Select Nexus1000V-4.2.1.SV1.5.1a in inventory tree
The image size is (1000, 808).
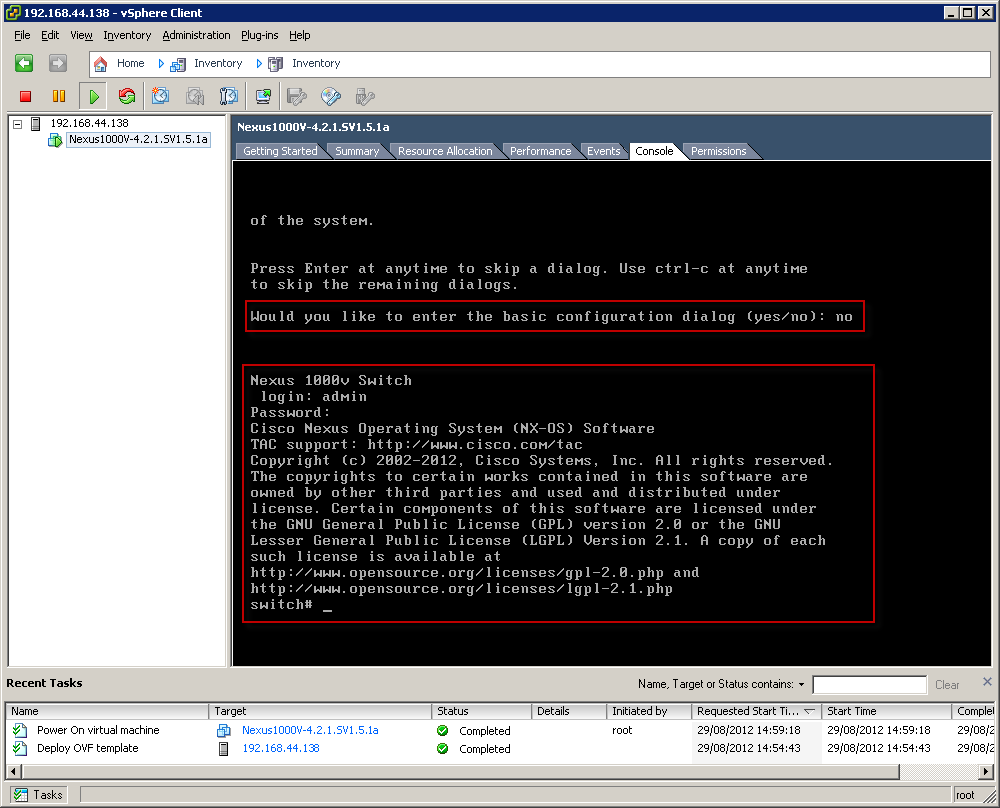138,140
